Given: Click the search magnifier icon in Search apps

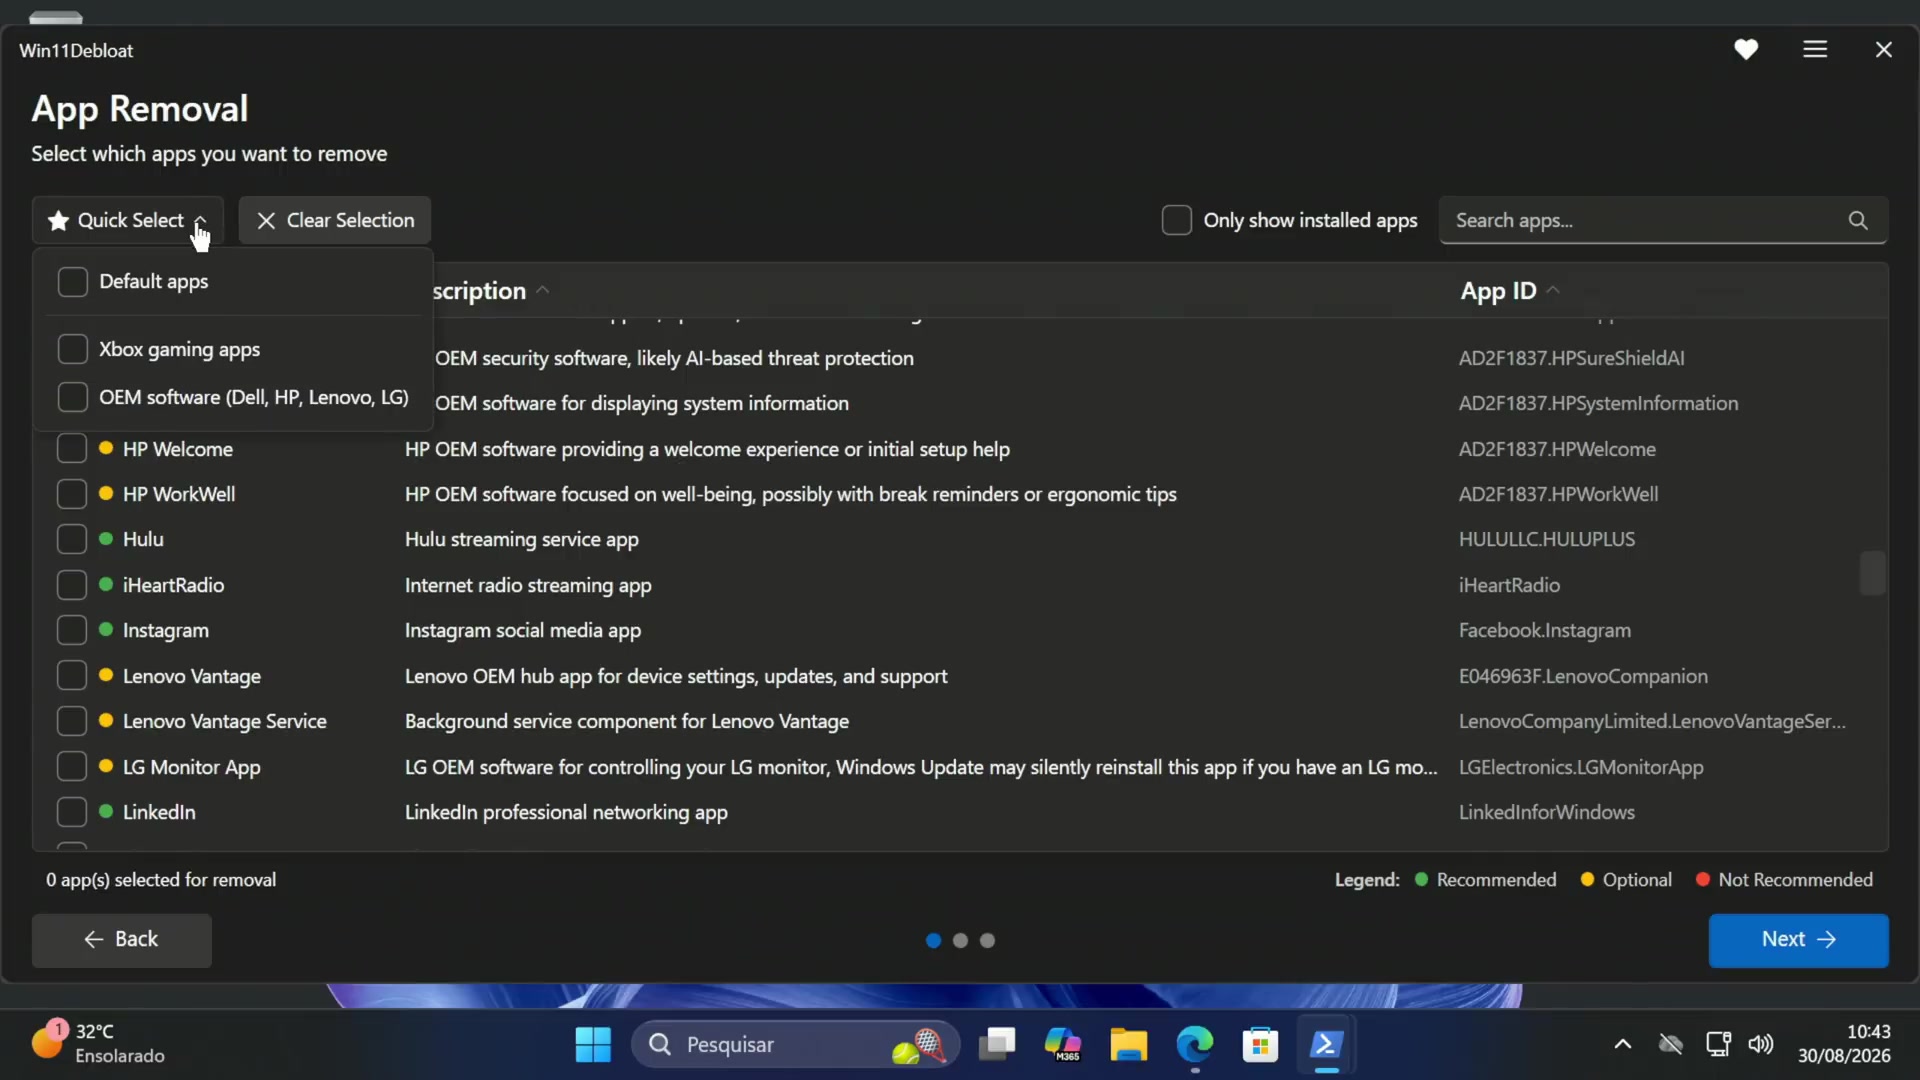Looking at the screenshot, I should [1858, 220].
